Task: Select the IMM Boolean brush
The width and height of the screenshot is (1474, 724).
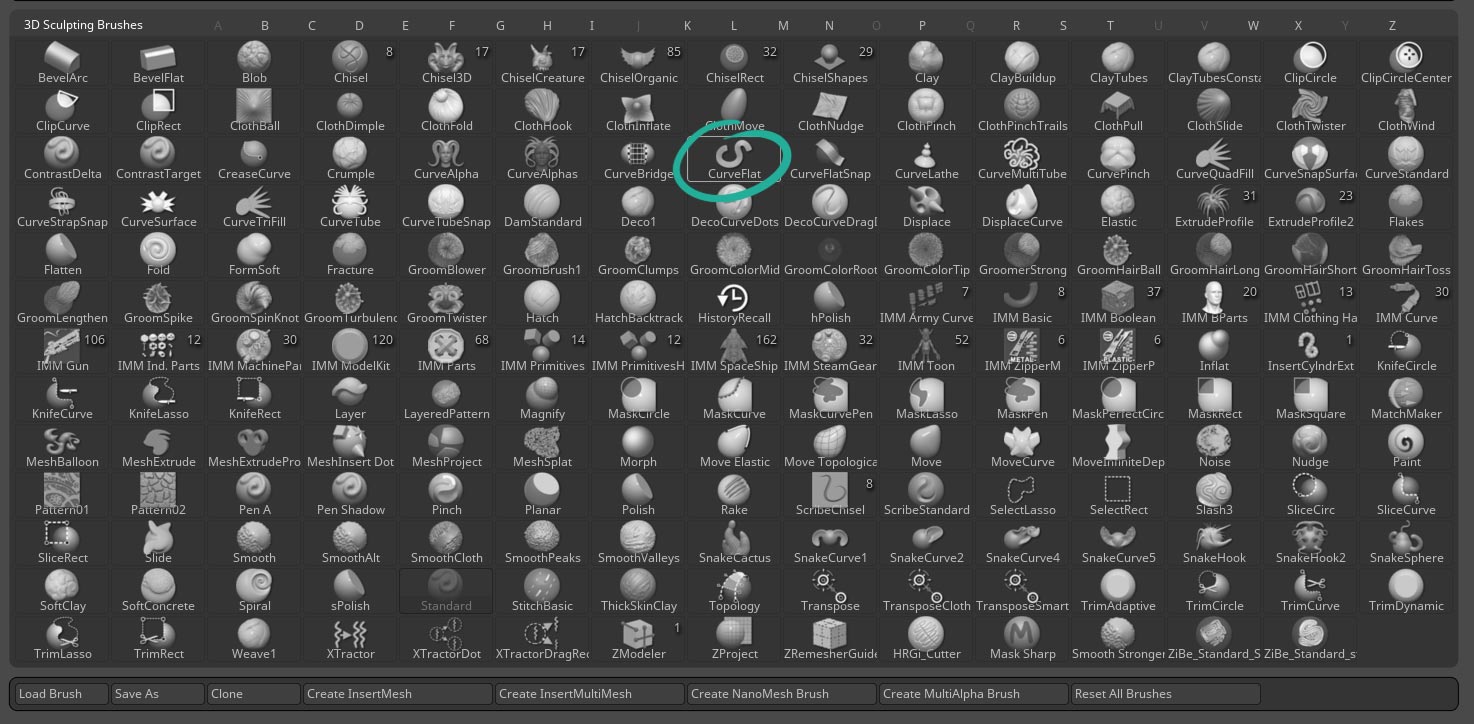Action: click(1118, 303)
